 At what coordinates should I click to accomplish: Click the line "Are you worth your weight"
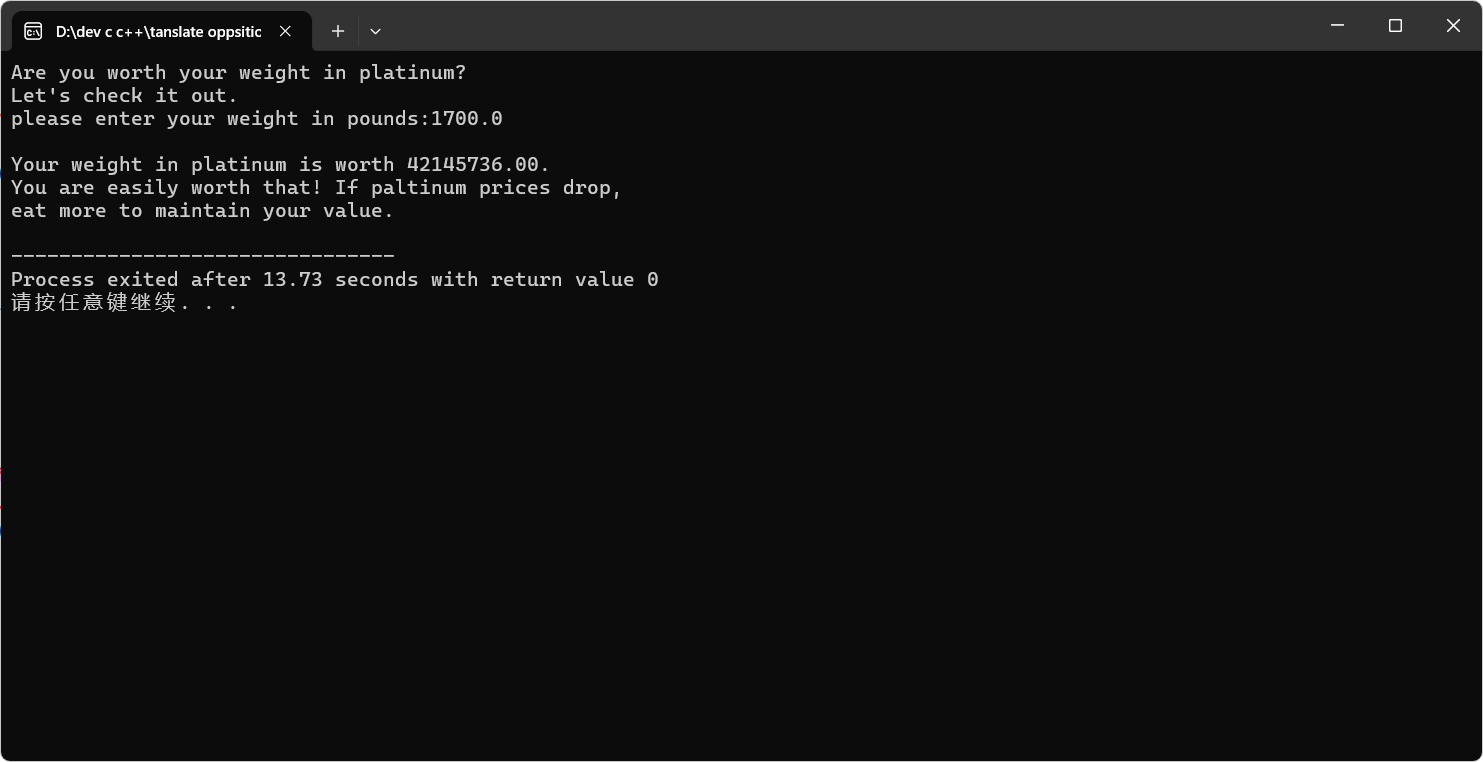238,73
